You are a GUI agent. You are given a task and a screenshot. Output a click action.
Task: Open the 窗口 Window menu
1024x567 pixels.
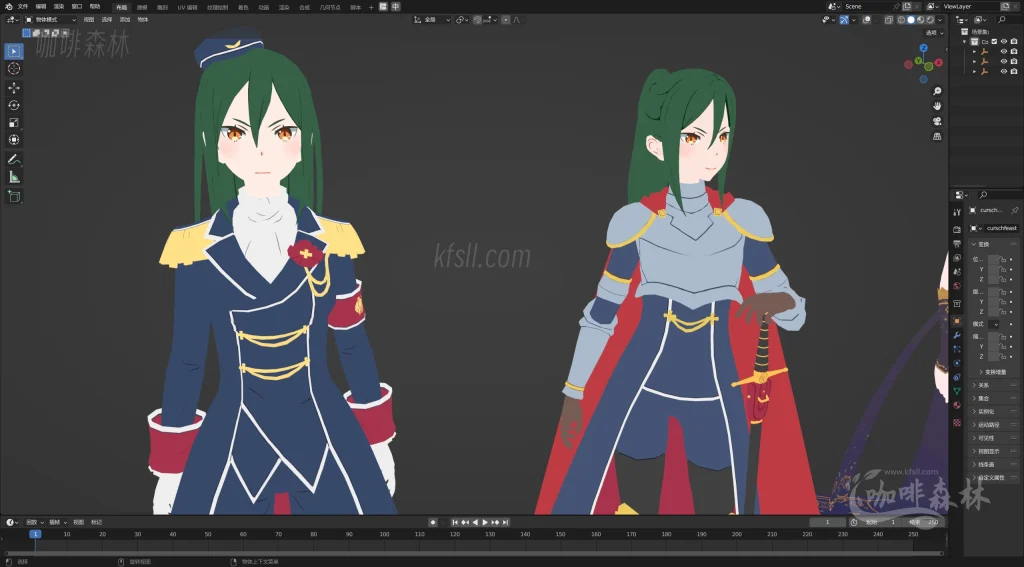pyautogui.click(x=76, y=7)
